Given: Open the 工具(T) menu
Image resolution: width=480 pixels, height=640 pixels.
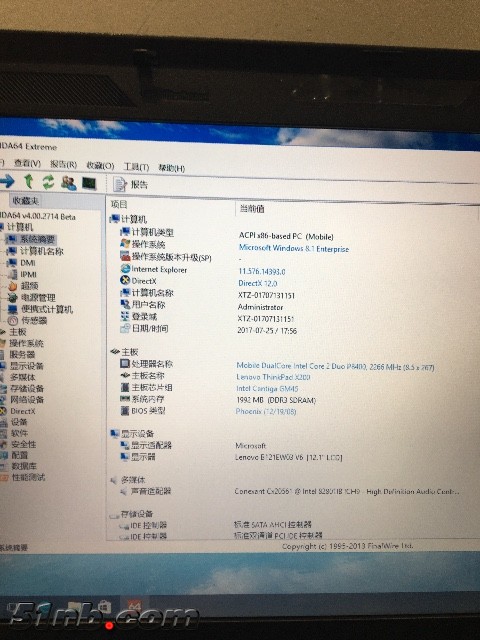Looking at the screenshot, I should pyautogui.click(x=136, y=167).
